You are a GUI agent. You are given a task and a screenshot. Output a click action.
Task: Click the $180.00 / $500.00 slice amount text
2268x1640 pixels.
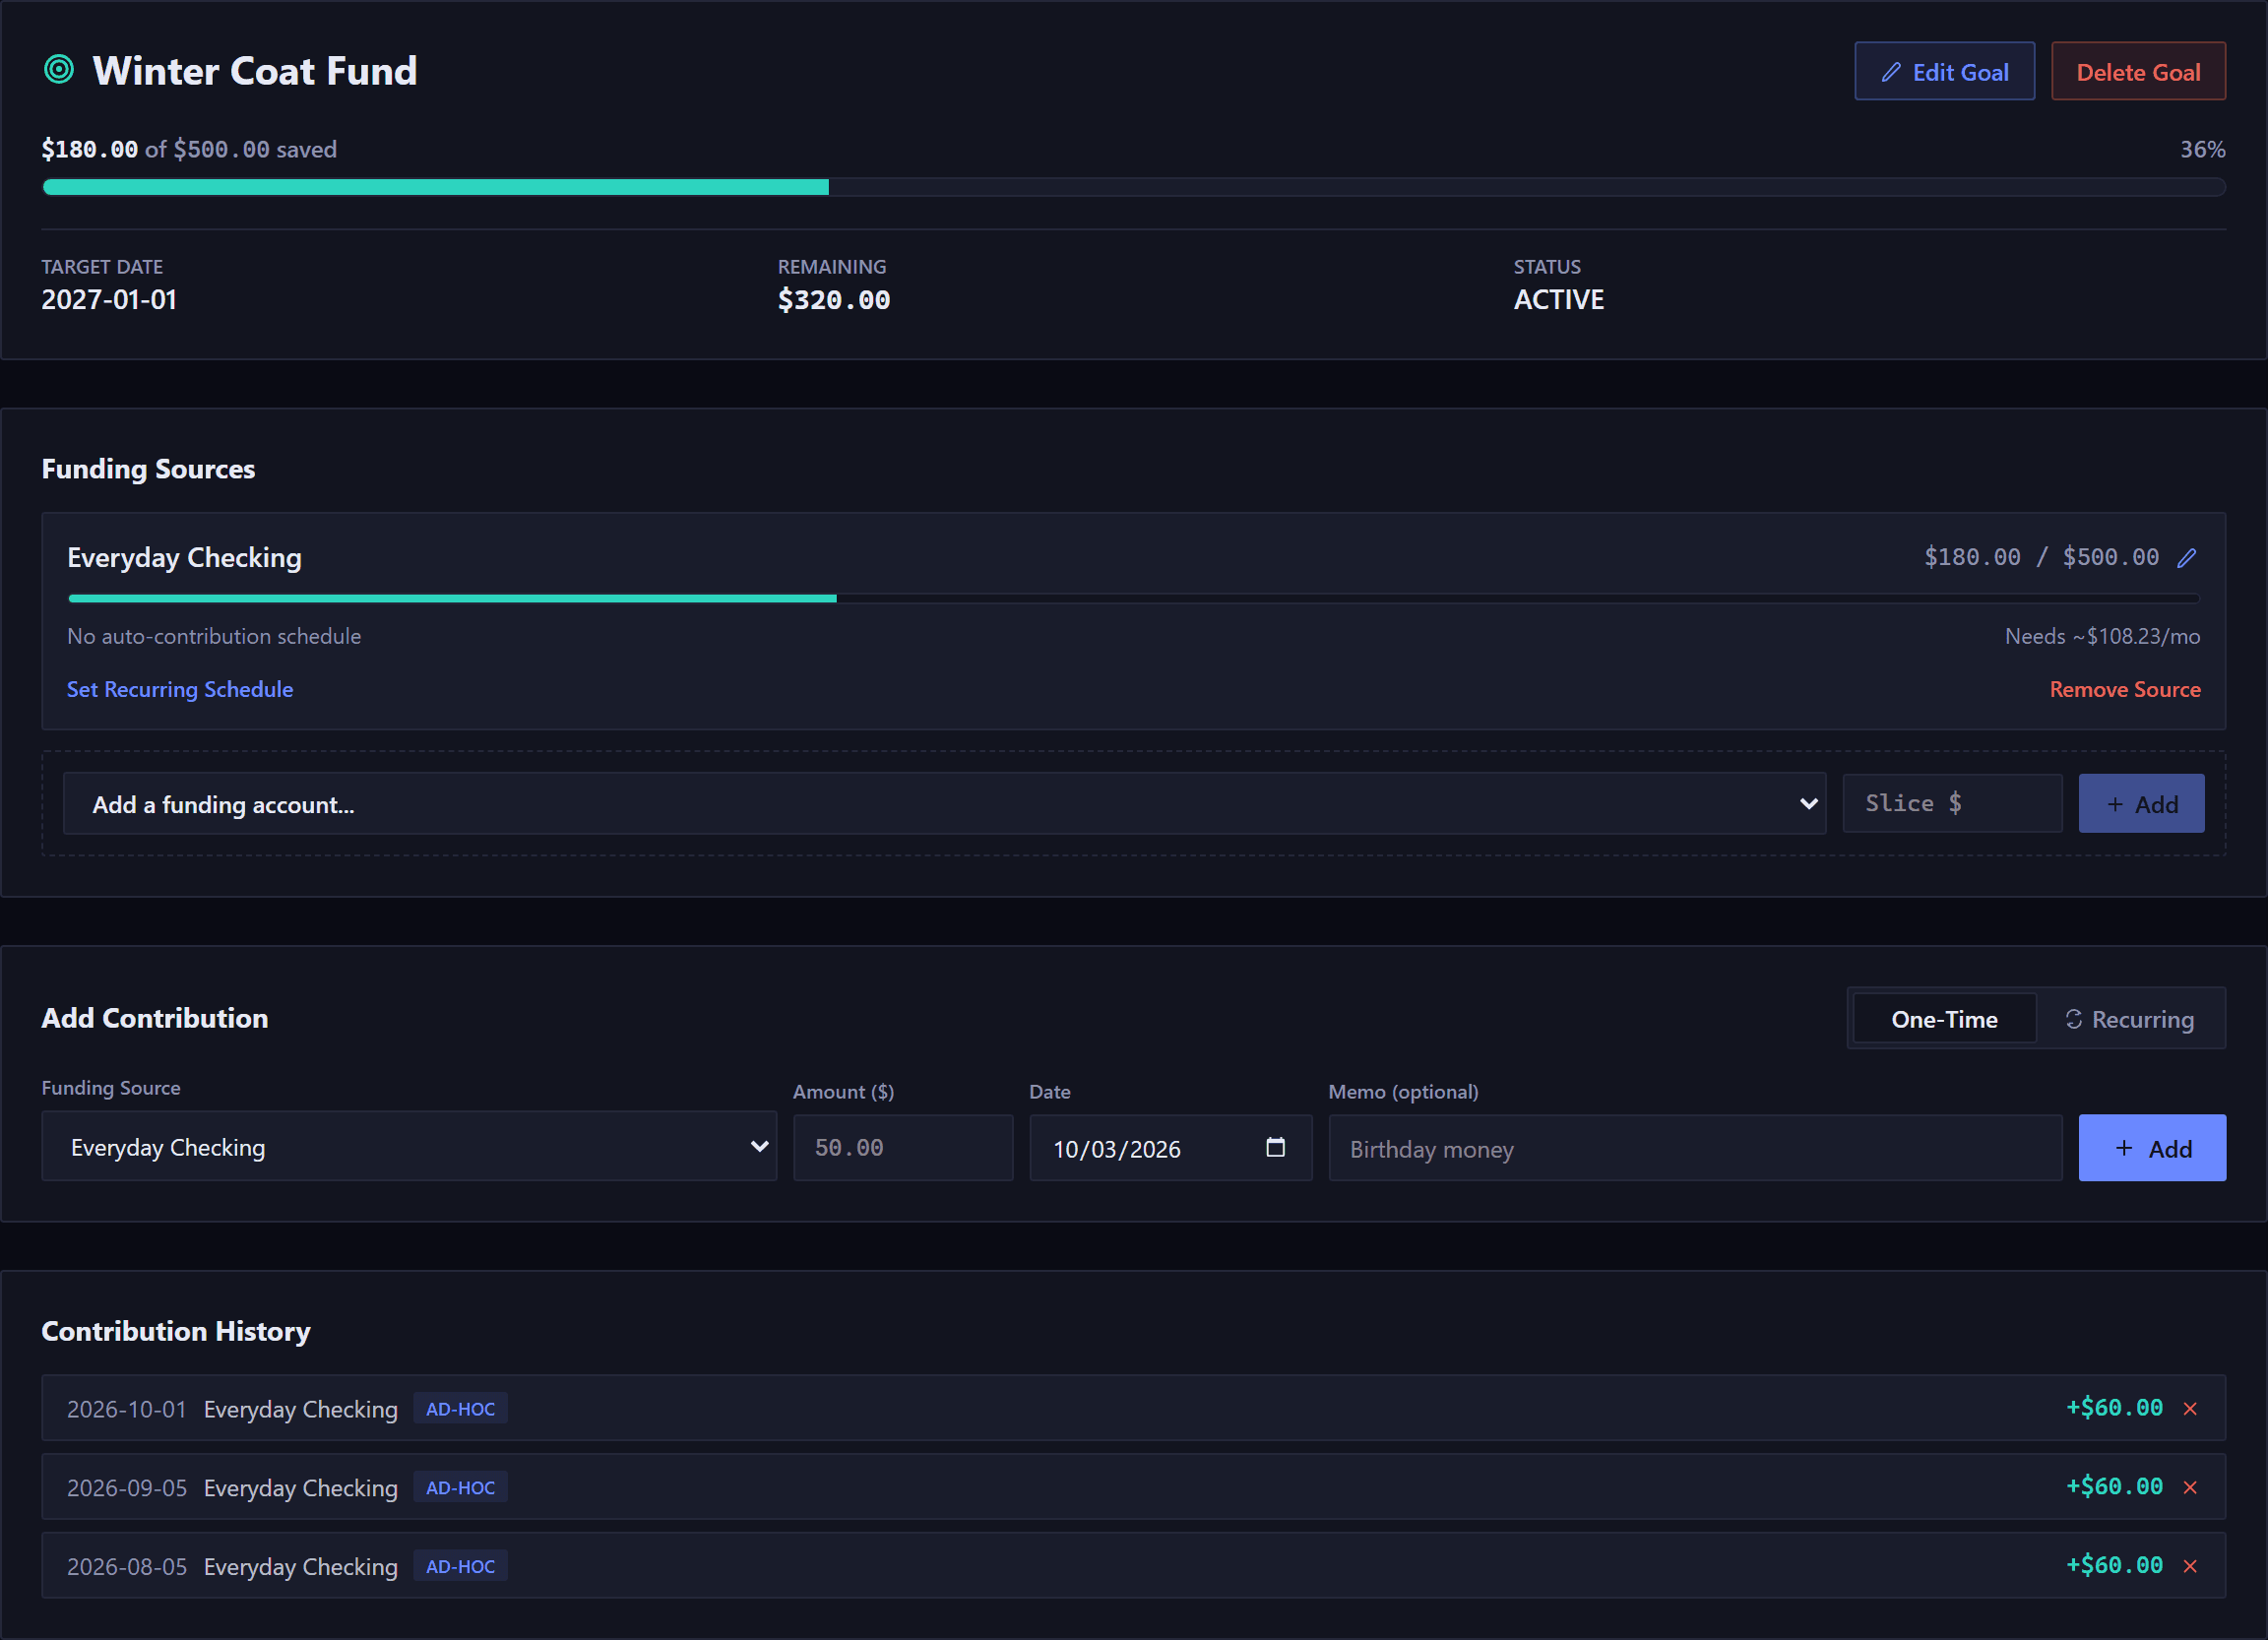click(2041, 557)
